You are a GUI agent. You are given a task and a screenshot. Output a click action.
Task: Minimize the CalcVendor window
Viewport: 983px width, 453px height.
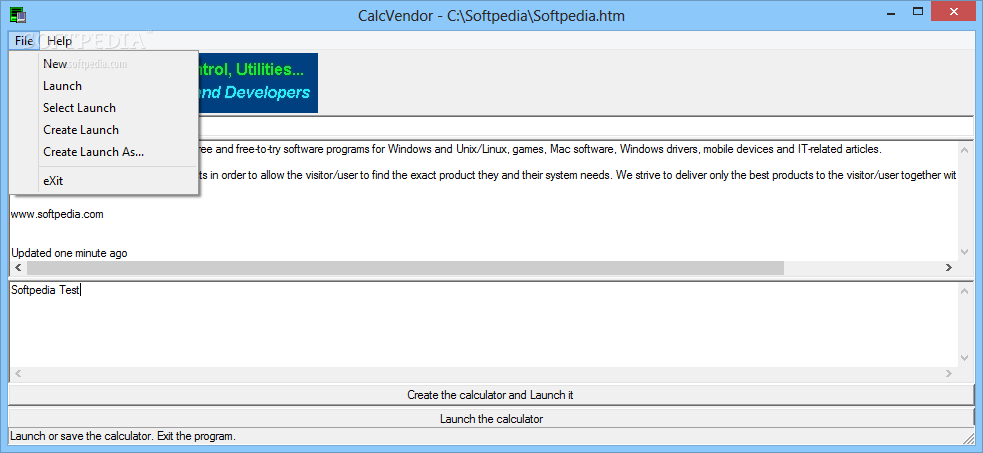tap(891, 11)
